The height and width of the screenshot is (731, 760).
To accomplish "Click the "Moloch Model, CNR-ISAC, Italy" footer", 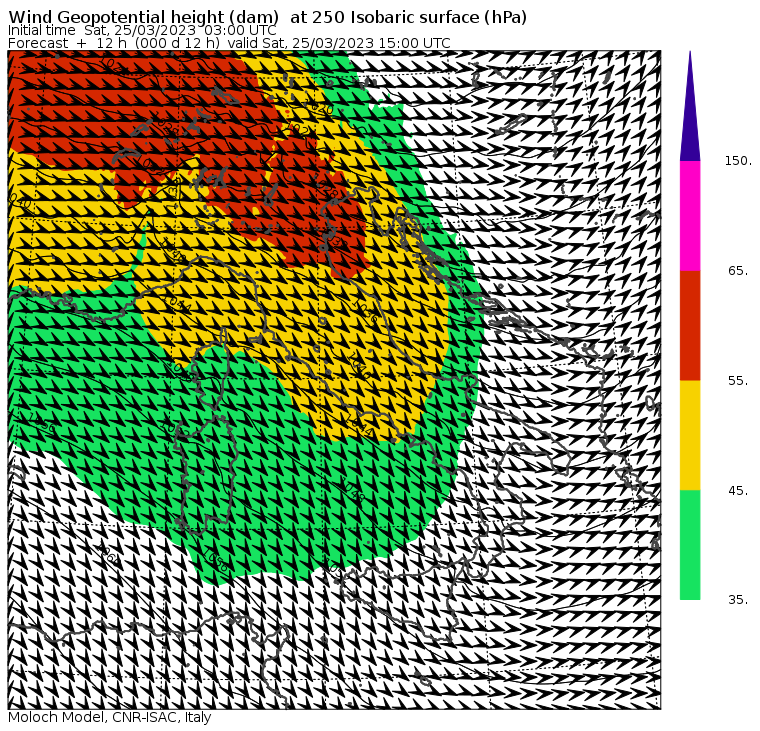I will 110,717.
